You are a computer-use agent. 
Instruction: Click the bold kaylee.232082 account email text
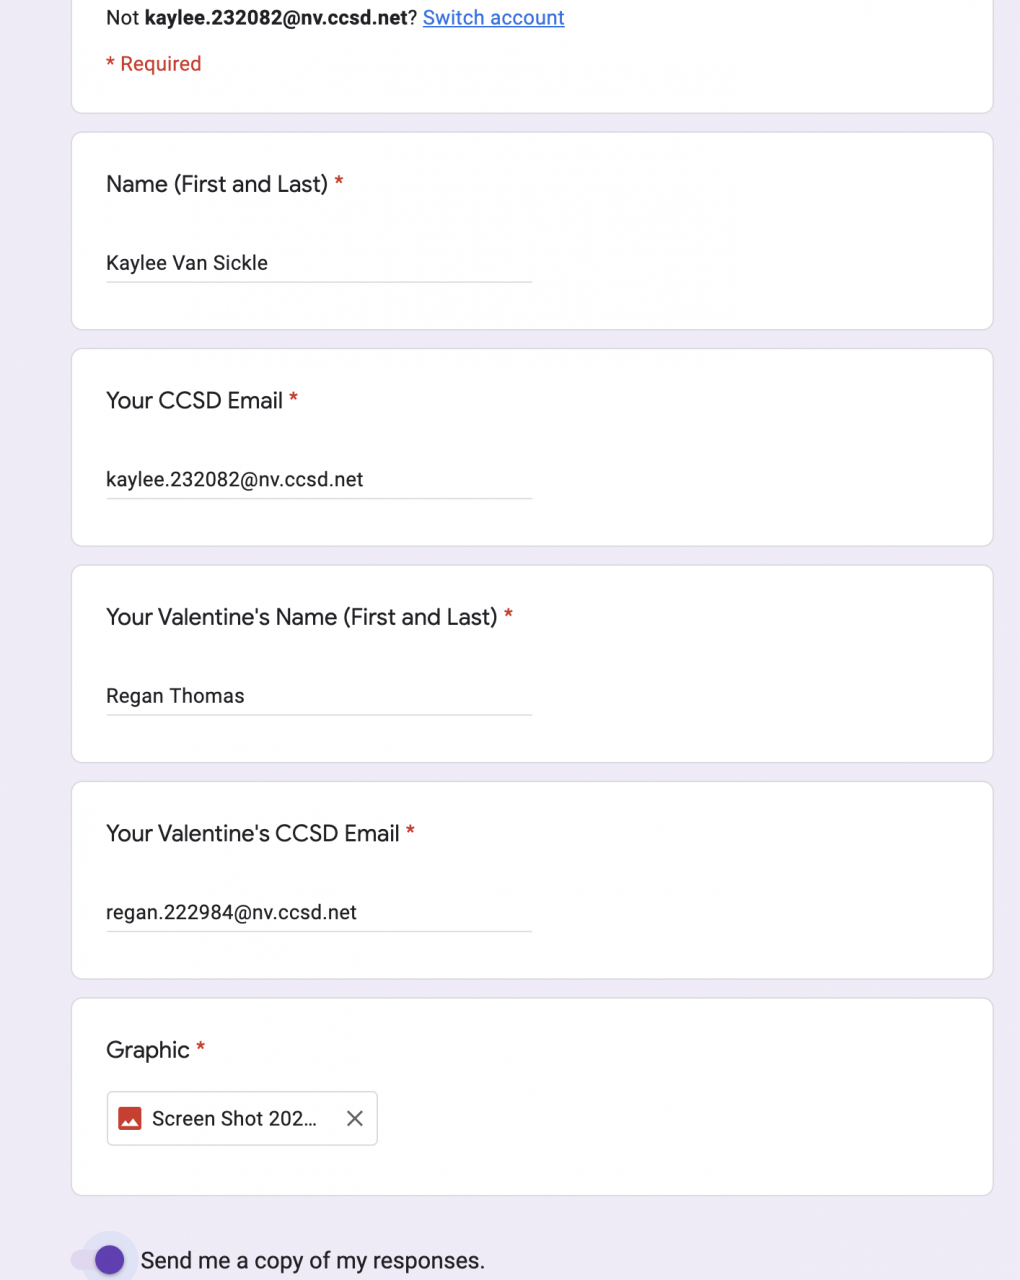[276, 18]
